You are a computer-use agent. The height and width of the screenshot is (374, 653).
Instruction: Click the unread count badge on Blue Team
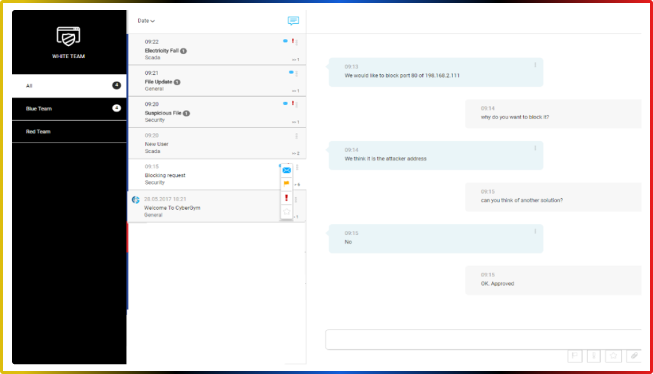(117, 108)
